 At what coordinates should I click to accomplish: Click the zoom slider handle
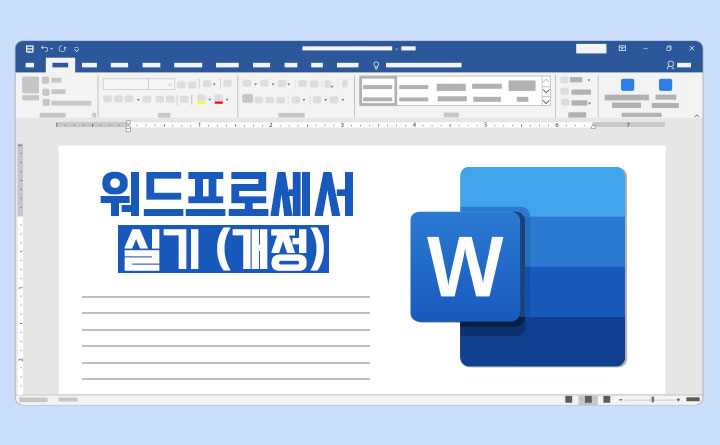tap(652, 400)
